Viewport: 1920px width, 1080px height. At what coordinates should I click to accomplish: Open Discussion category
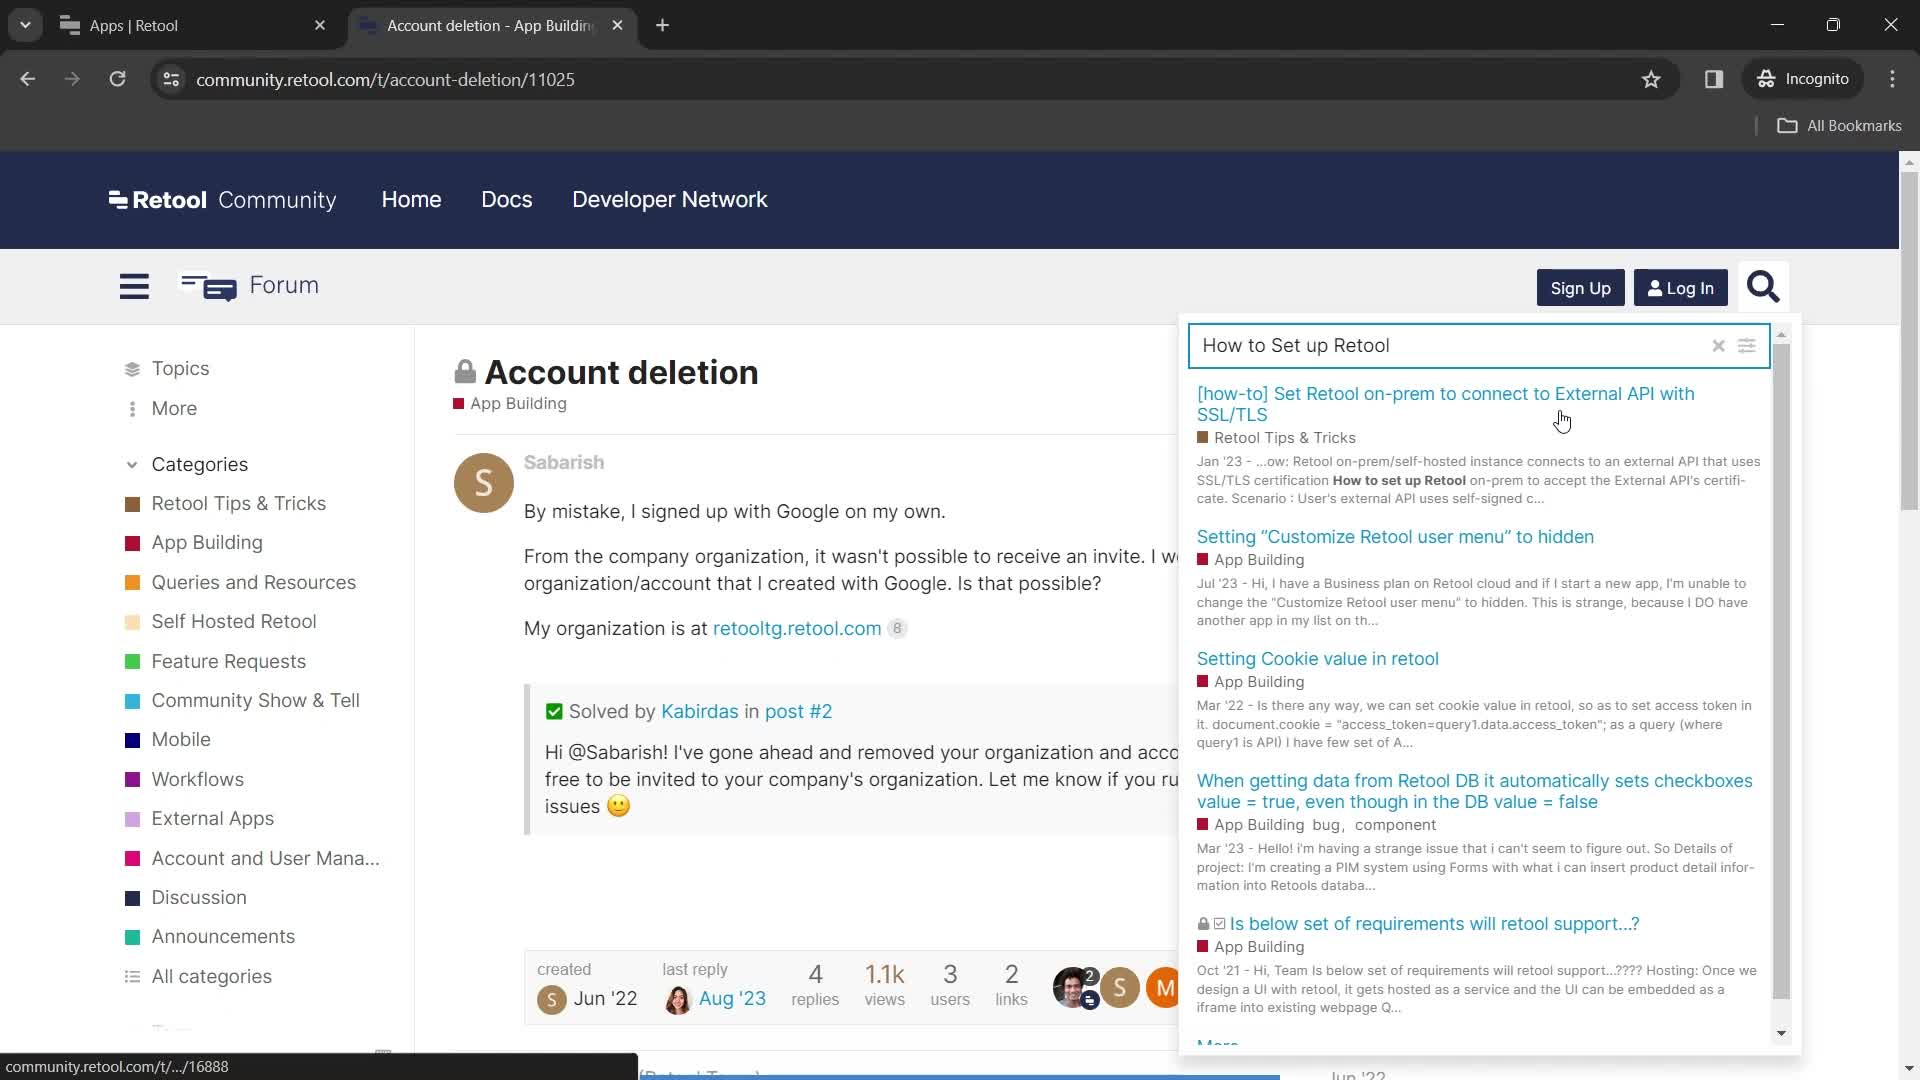pyautogui.click(x=198, y=898)
